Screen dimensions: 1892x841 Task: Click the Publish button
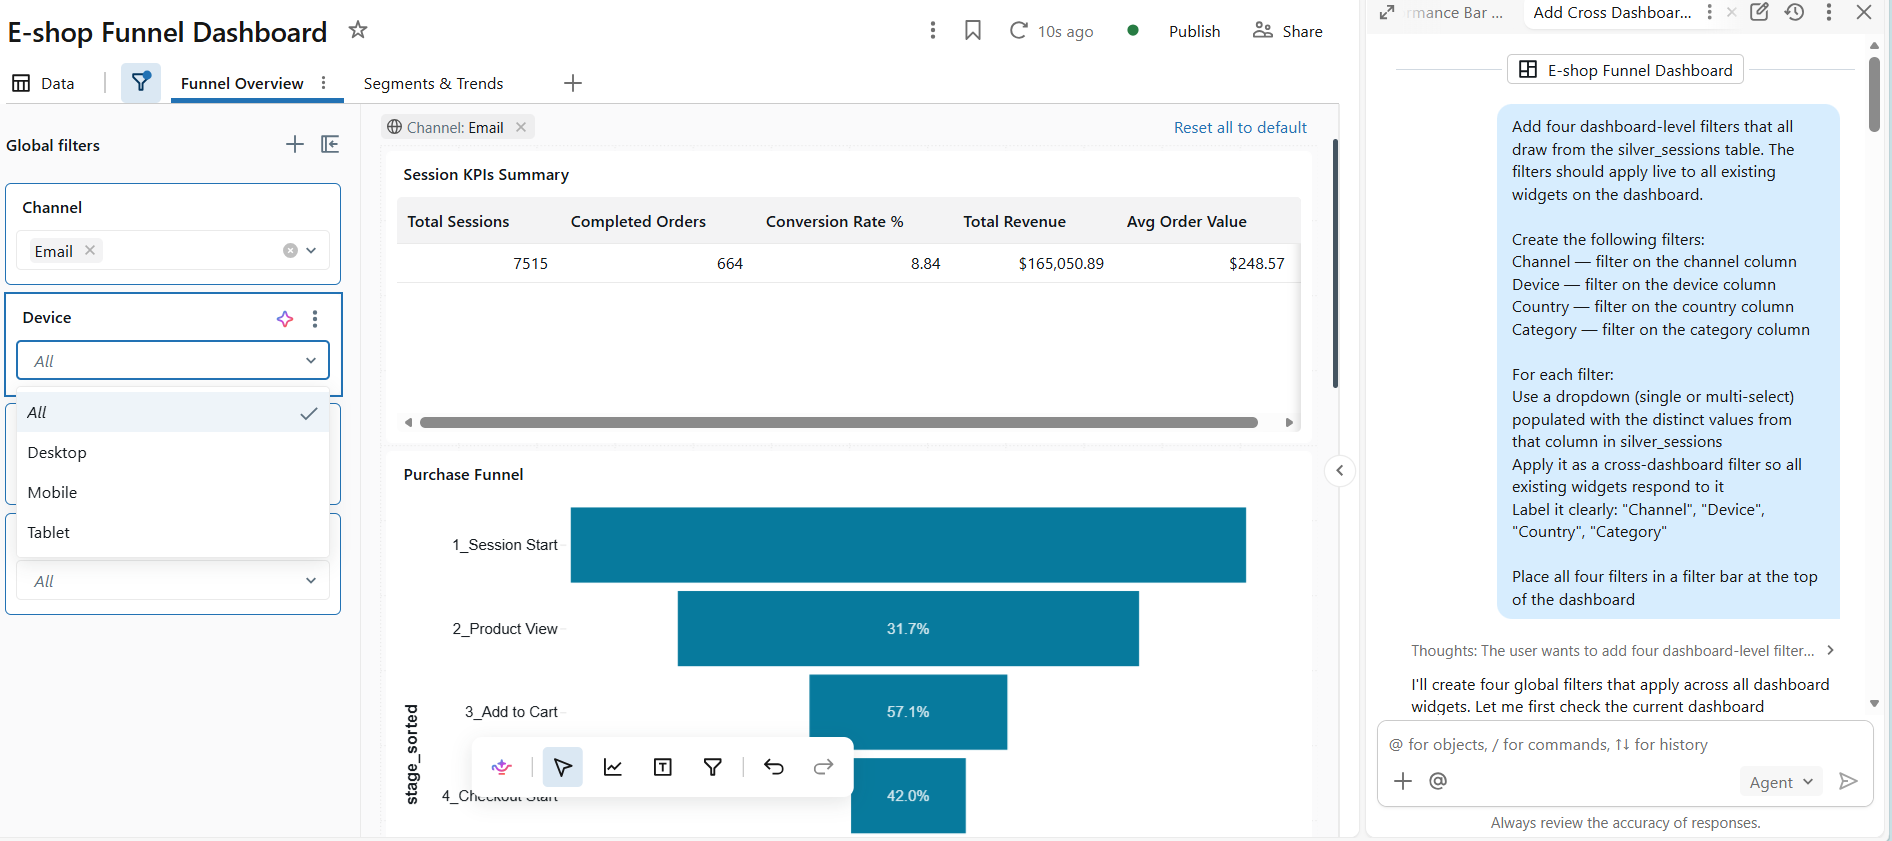tap(1194, 31)
